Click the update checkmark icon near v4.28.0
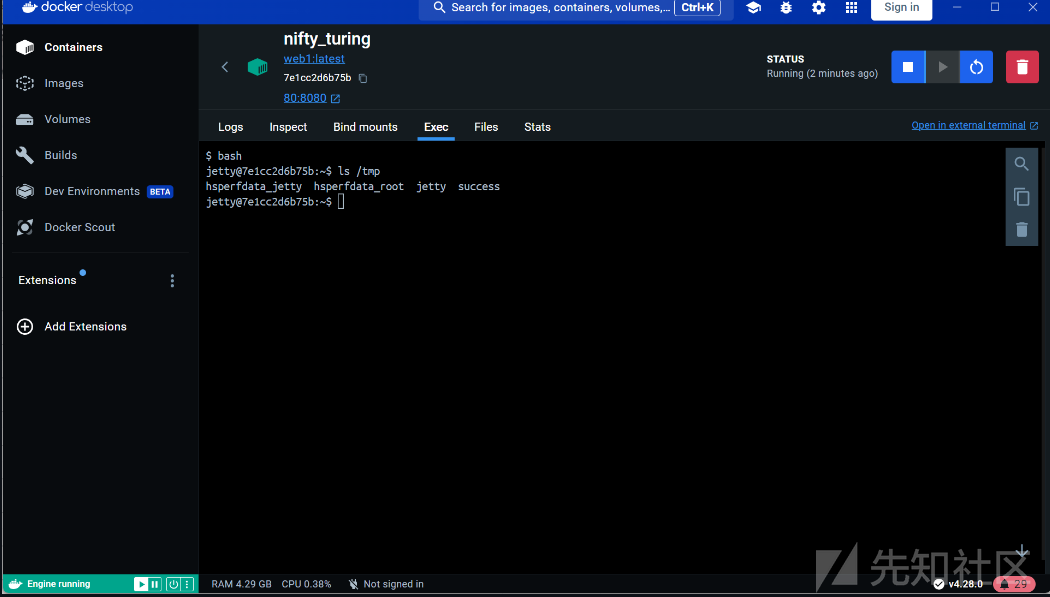 [x=939, y=584]
